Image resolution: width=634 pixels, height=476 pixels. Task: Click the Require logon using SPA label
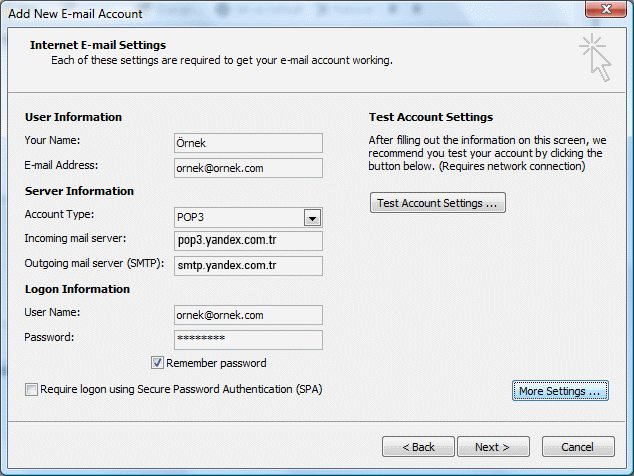pos(181,389)
